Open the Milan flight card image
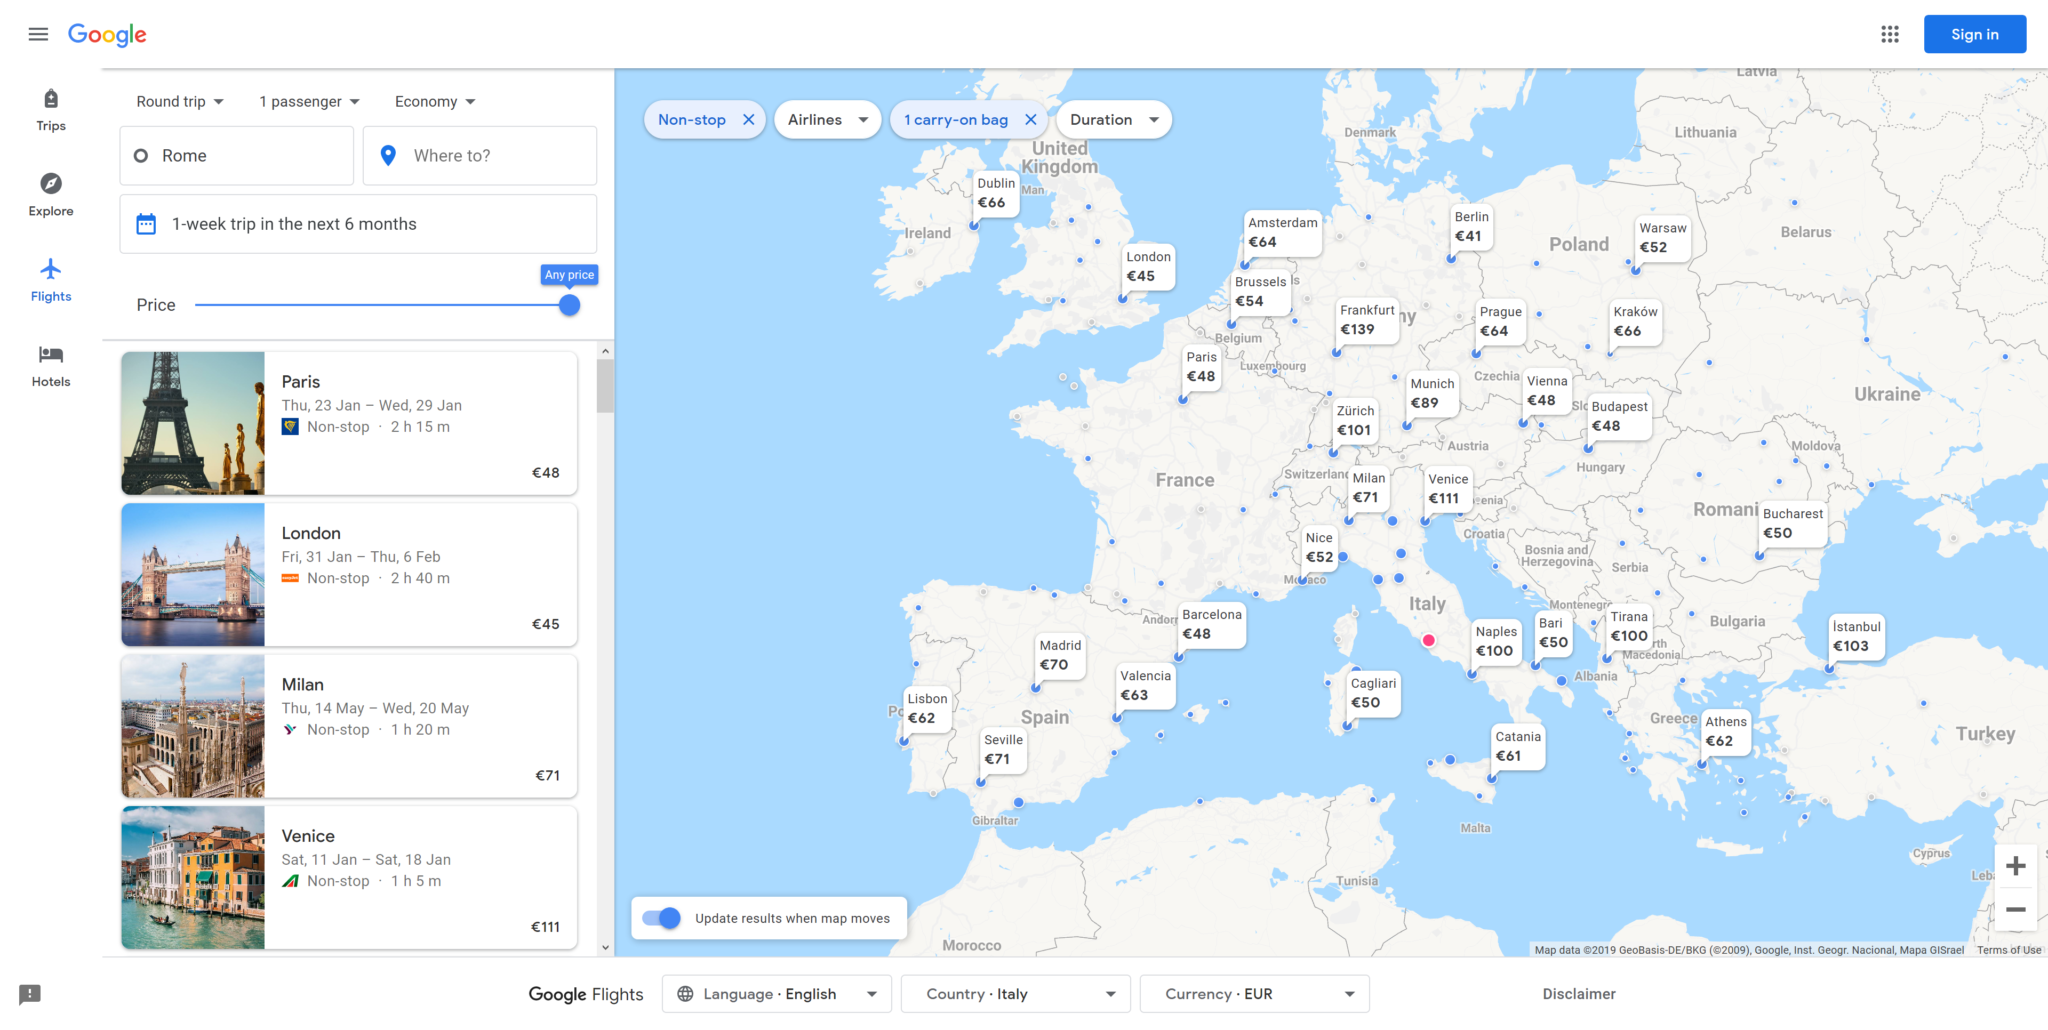 tap(193, 726)
